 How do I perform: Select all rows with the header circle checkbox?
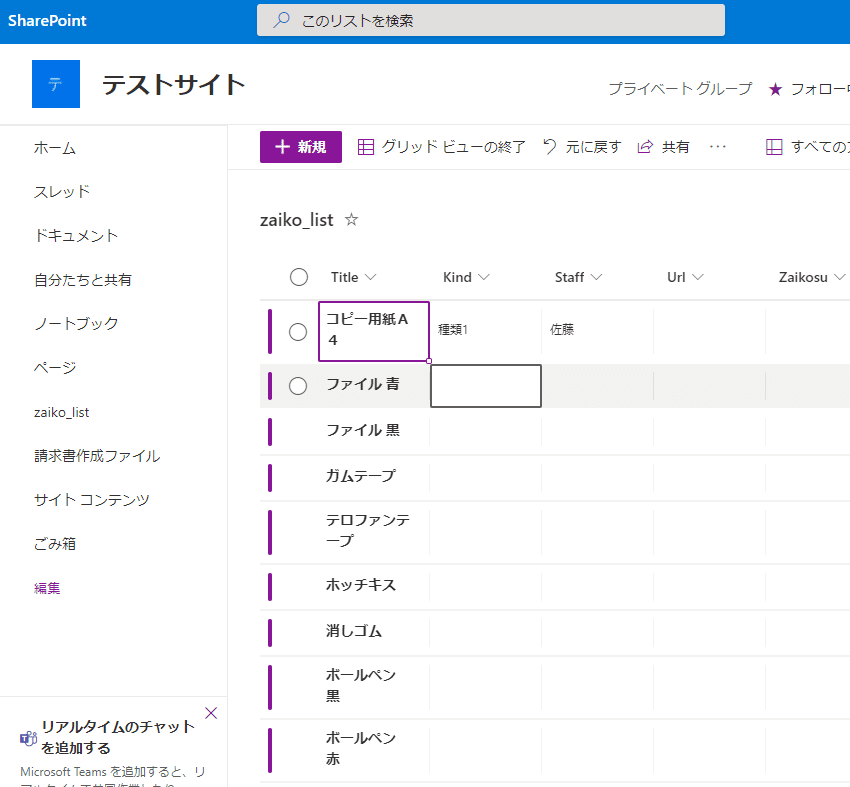click(x=298, y=277)
